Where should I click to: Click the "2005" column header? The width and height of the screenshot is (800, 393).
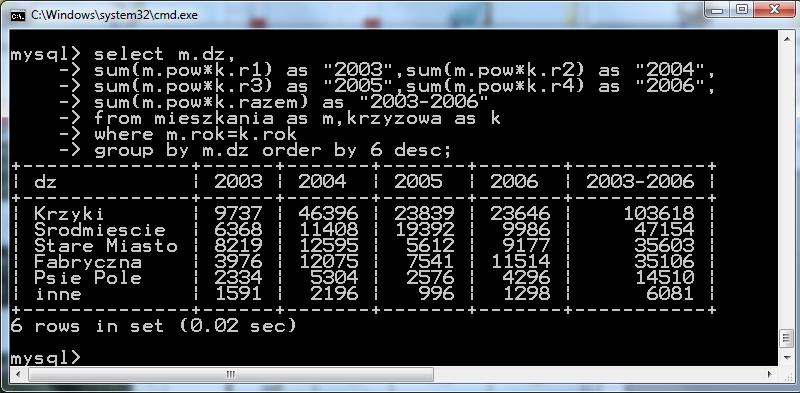pos(418,181)
